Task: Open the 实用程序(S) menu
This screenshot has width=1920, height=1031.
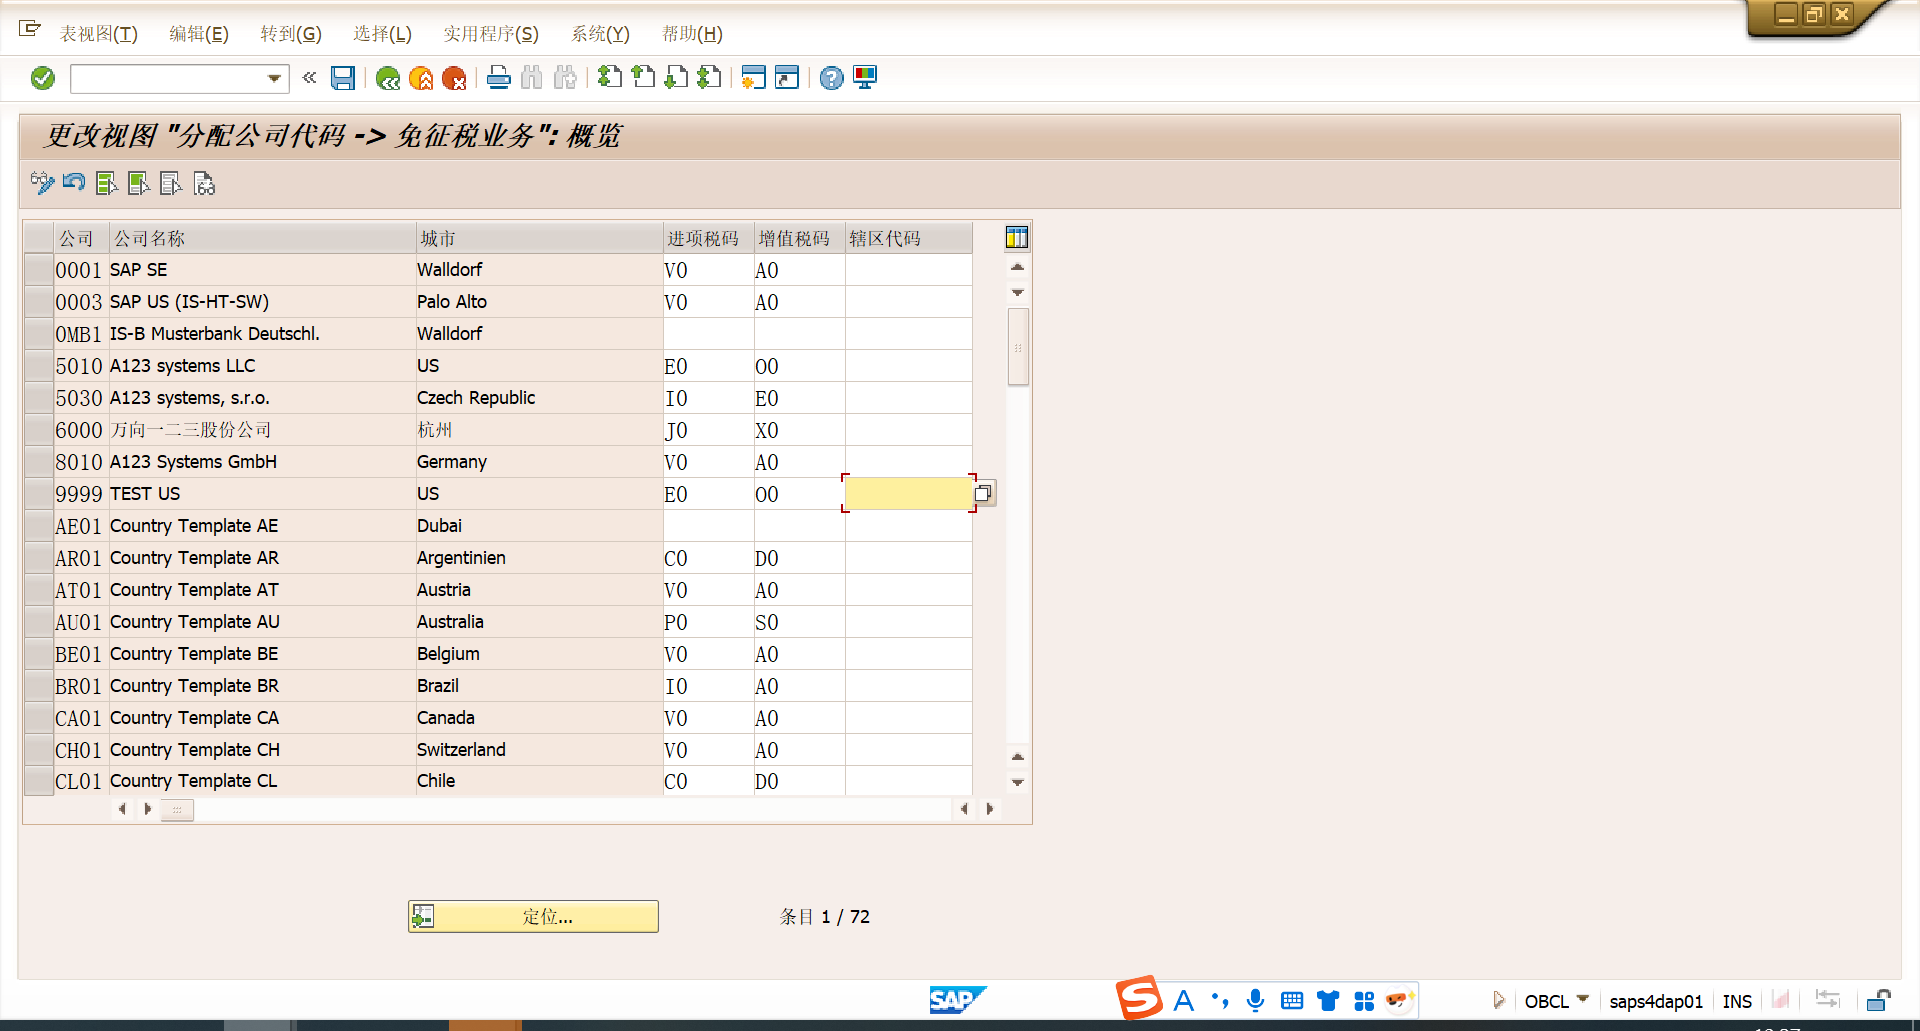Action: tap(490, 34)
